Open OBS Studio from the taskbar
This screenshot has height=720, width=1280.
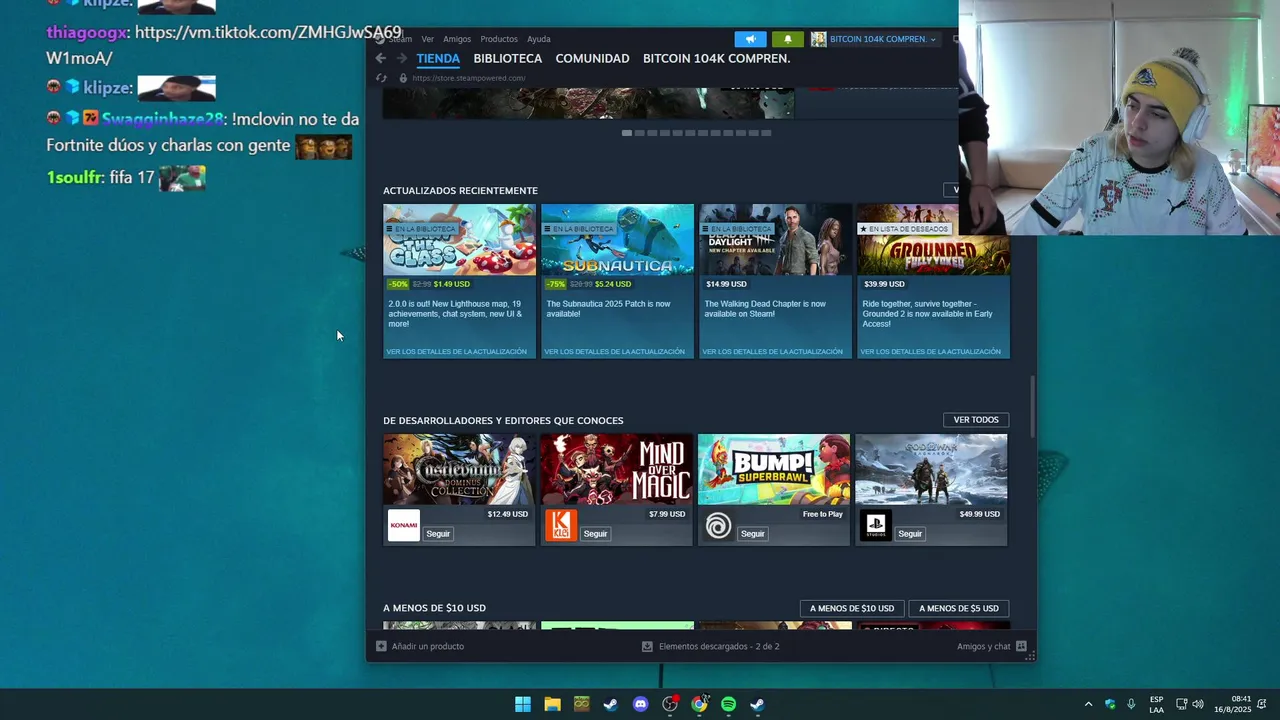point(669,704)
